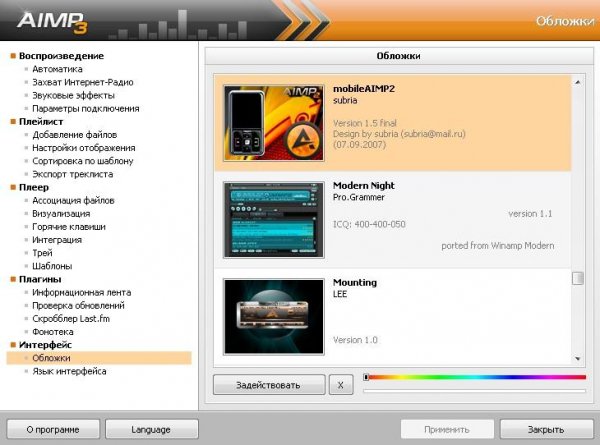The height and width of the screenshot is (445, 600).
Task: Select the highlighted Обложки item
Action: [x=99, y=358]
